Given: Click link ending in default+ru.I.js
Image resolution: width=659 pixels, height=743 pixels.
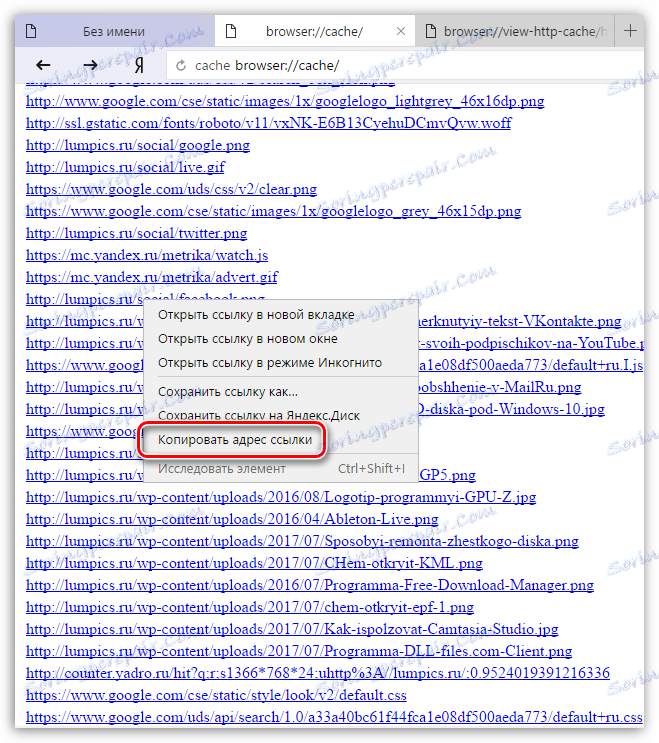Looking at the screenshot, I should (531, 365).
